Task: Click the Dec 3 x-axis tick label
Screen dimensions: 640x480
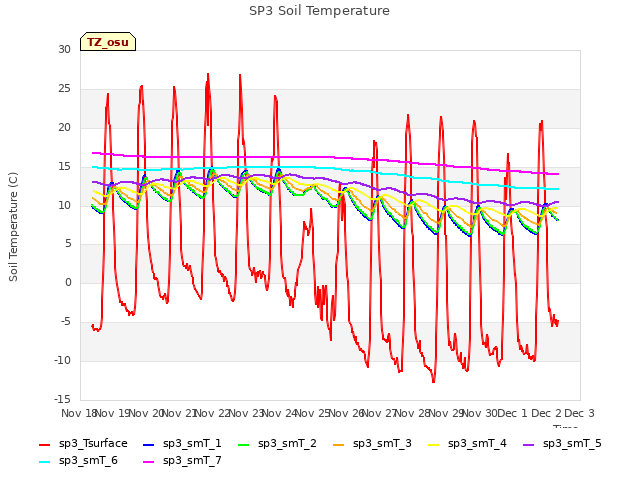Action: (579, 413)
